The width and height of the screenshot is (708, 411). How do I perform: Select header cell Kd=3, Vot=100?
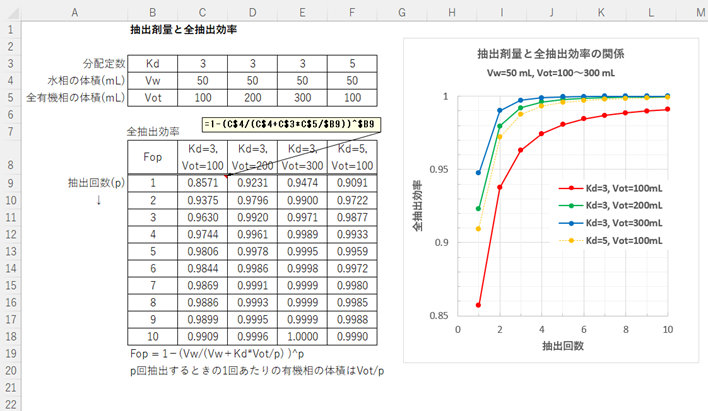point(202,157)
